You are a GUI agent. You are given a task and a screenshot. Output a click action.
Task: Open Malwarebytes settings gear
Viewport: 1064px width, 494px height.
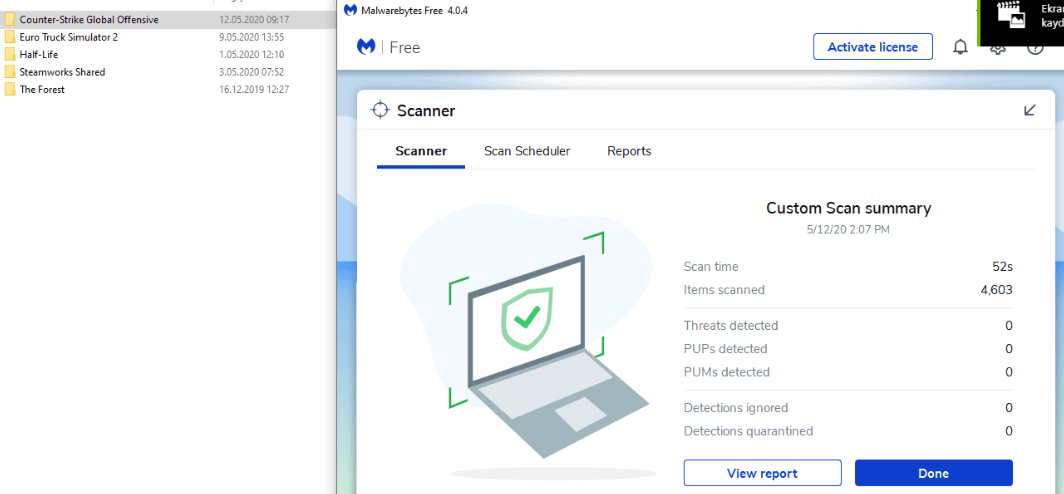pos(997,49)
